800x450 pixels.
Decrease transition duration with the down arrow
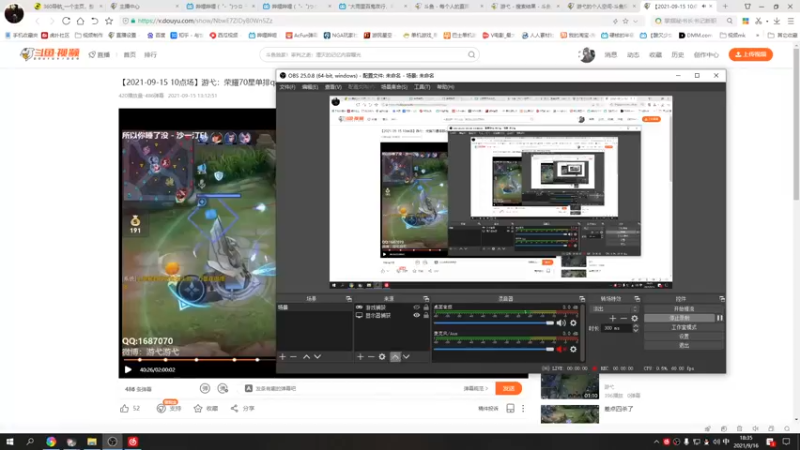click(x=636, y=331)
